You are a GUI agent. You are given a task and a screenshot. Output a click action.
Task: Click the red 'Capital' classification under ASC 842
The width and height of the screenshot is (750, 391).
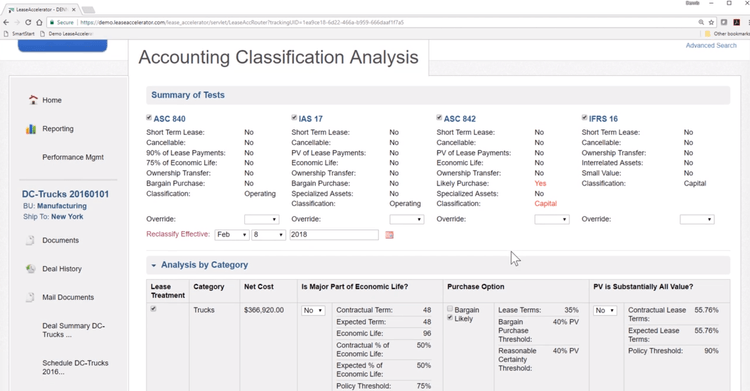545,203
